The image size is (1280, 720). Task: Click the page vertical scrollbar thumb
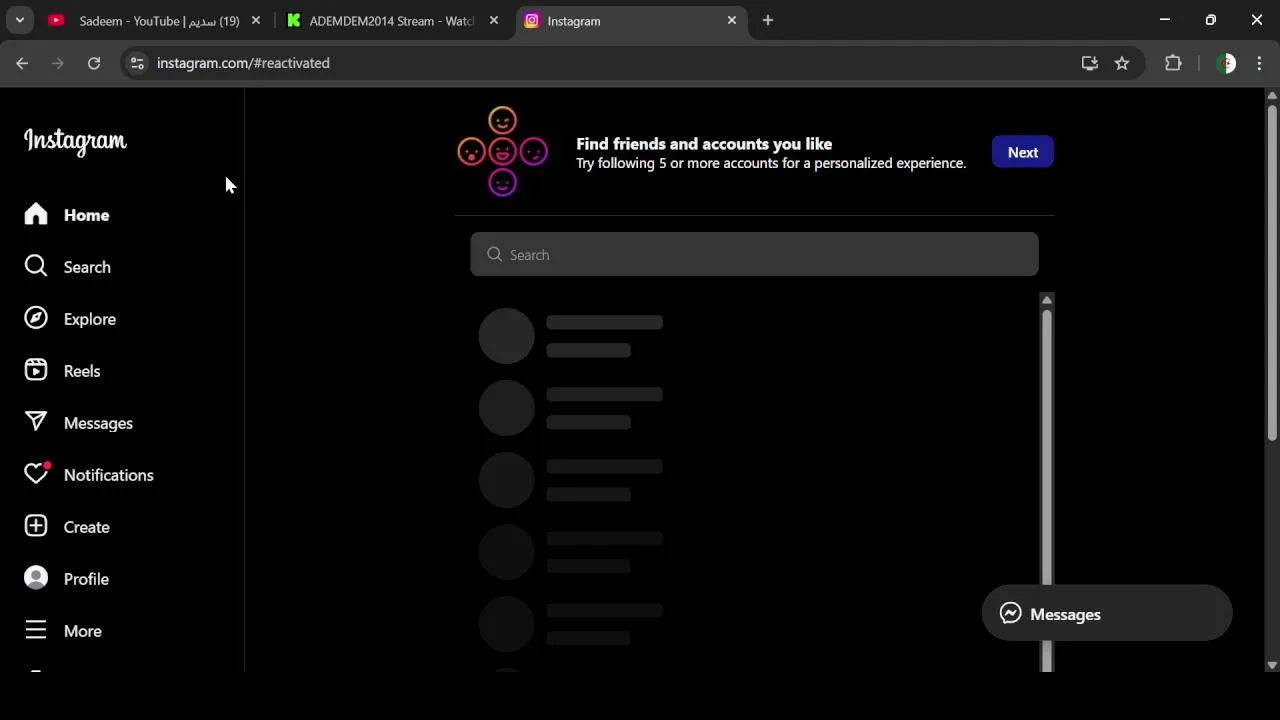click(x=1272, y=271)
